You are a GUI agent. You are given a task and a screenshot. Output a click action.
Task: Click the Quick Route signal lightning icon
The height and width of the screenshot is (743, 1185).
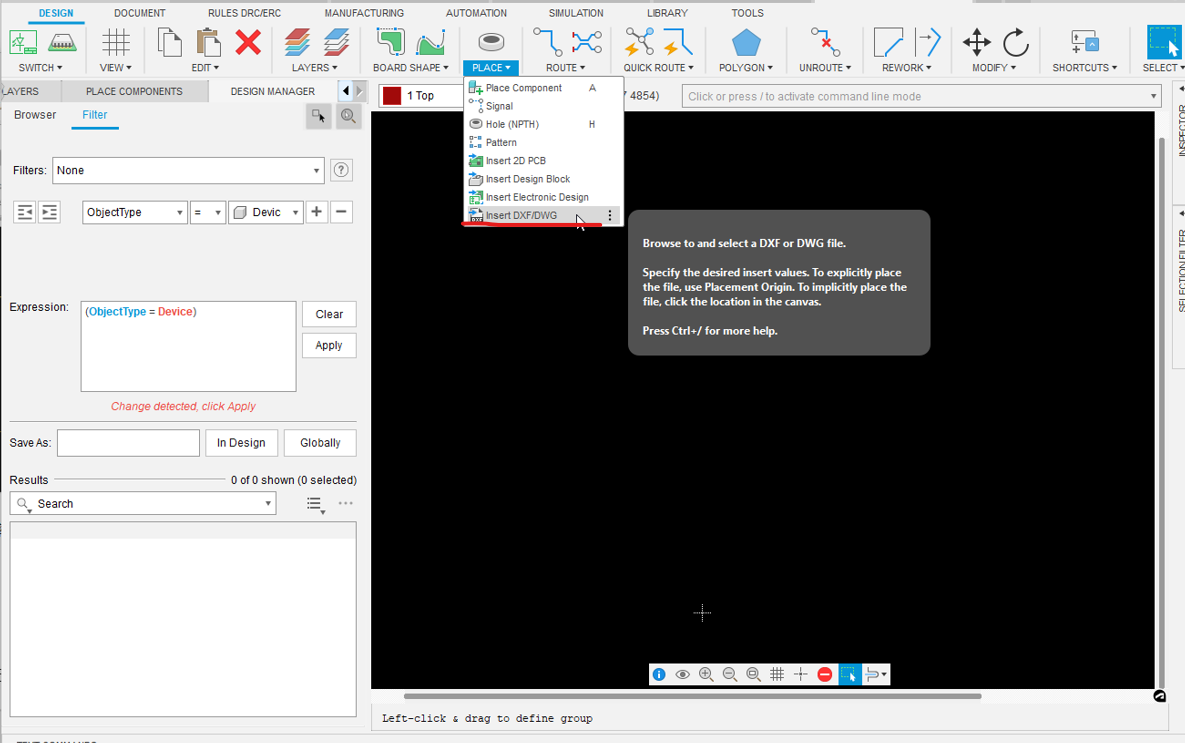(x=678, y=42)
